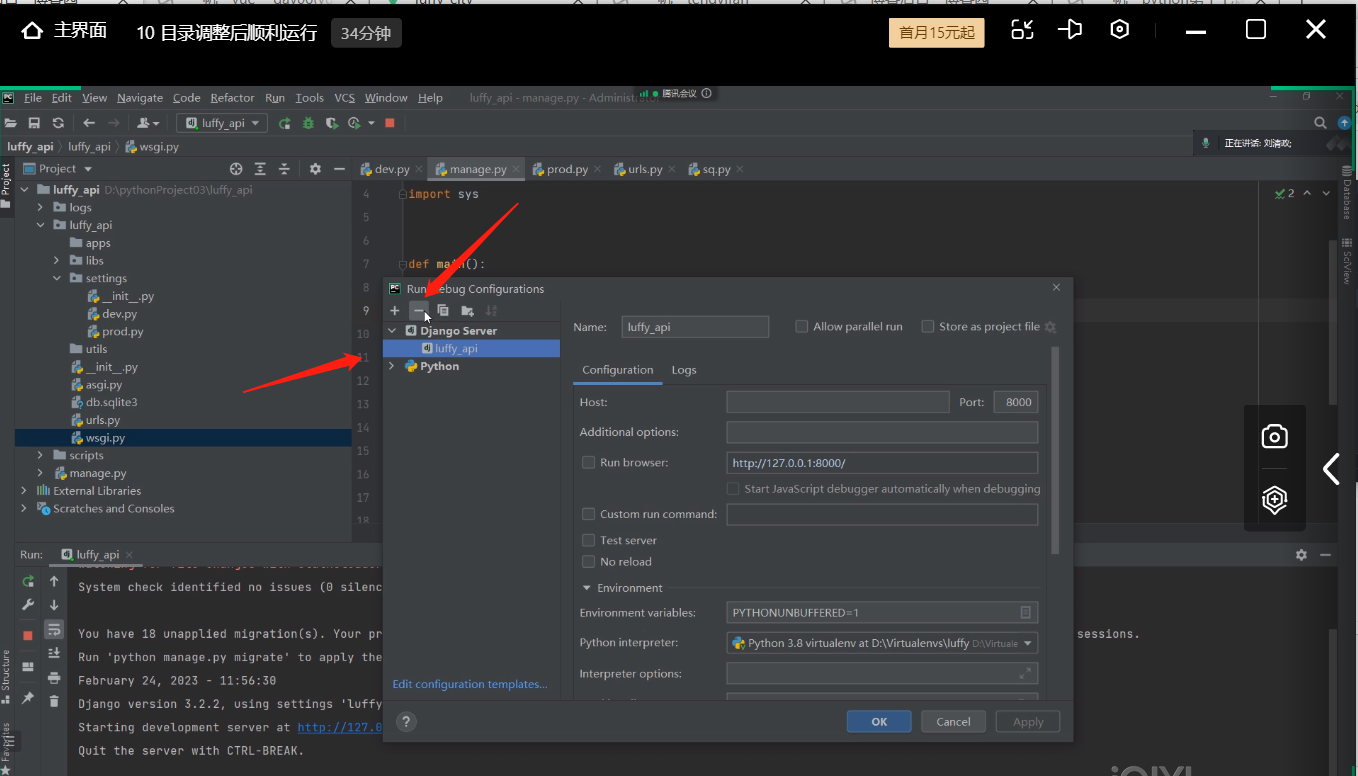Click the Remove Configuration minus icon
The width and height of the screenshot is (1358, 776).
pyautogui.click(x=419, y=310)
